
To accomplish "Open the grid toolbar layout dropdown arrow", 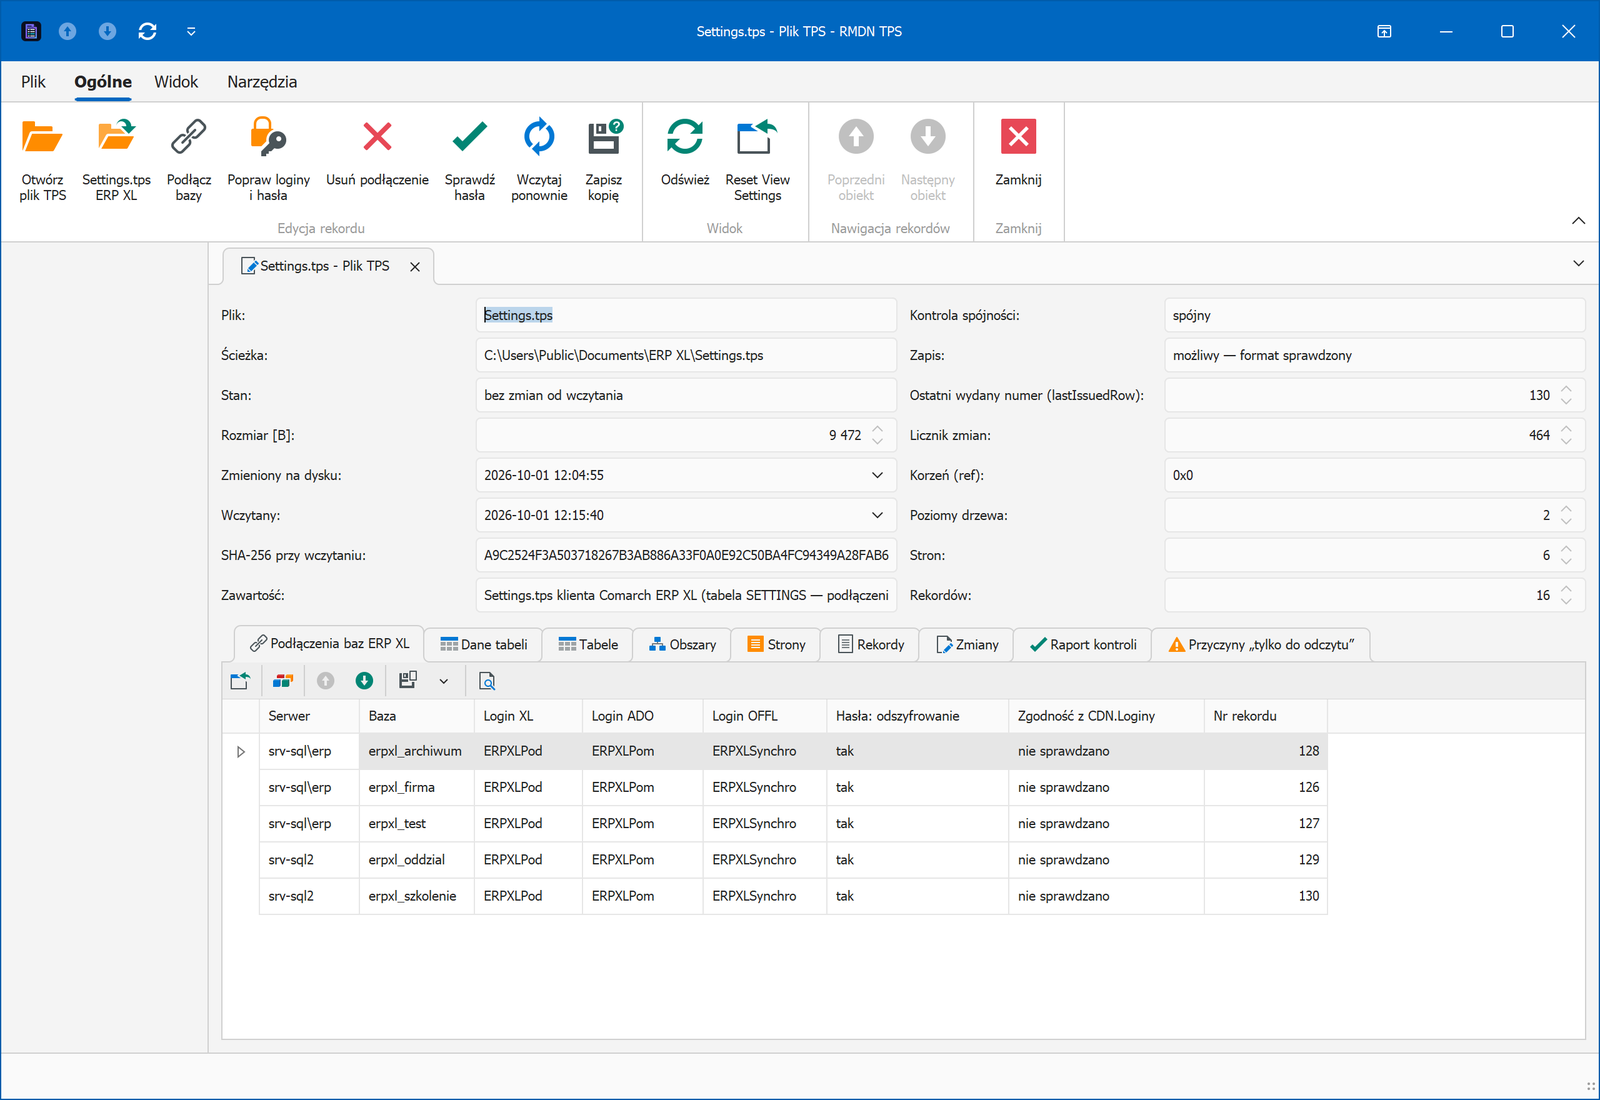I will point(444,681).
